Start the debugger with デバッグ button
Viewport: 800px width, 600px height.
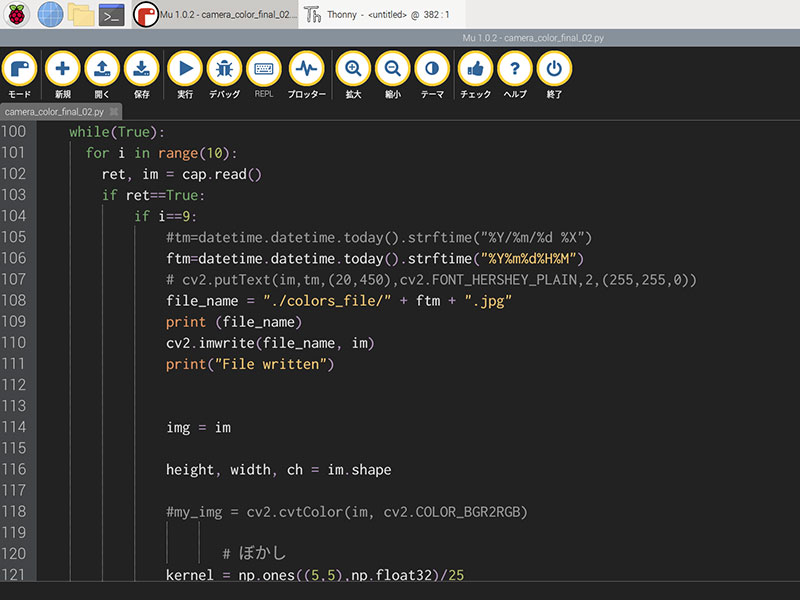click(224, 71)
